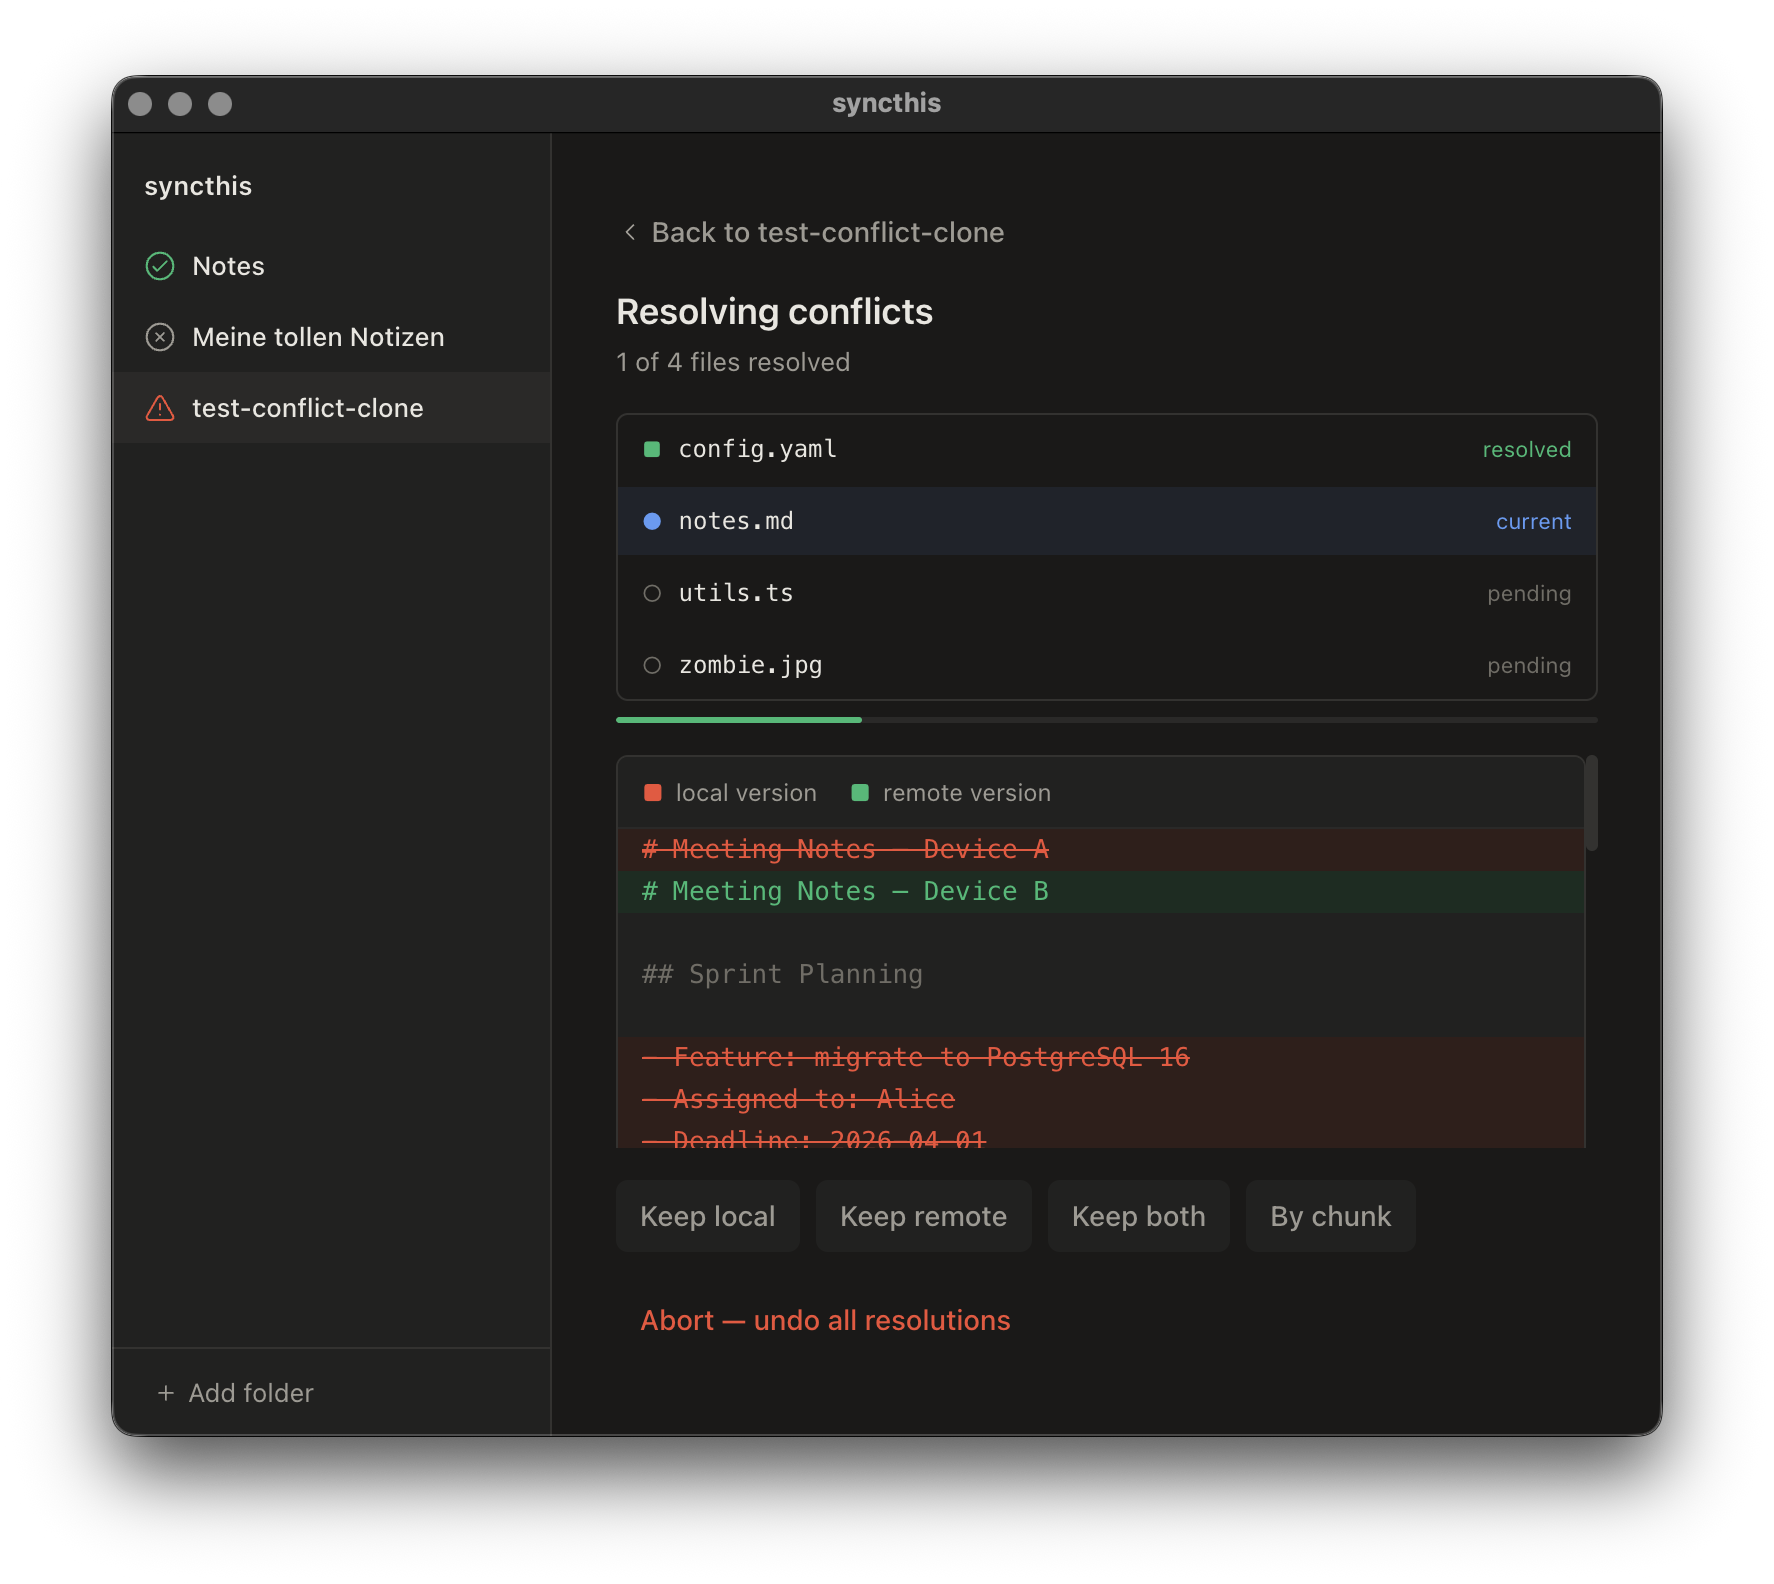Select notes.md in the conflict file list
Viewport: 1774px width, 1584px height.
[1000, 521]
